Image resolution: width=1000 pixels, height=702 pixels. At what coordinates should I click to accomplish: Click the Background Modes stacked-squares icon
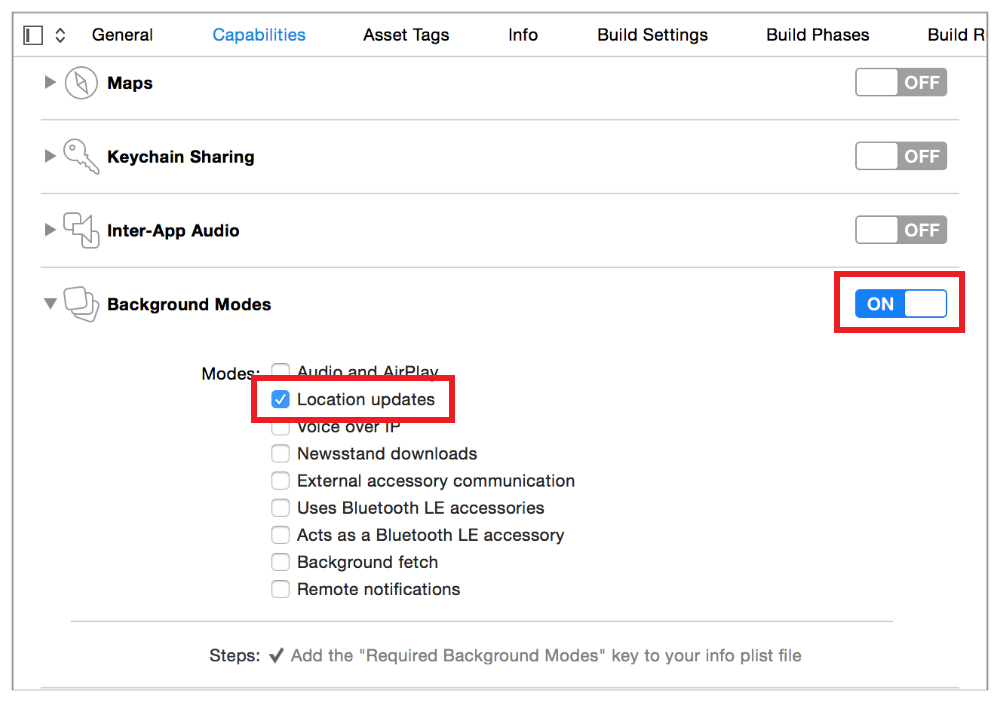80,304
